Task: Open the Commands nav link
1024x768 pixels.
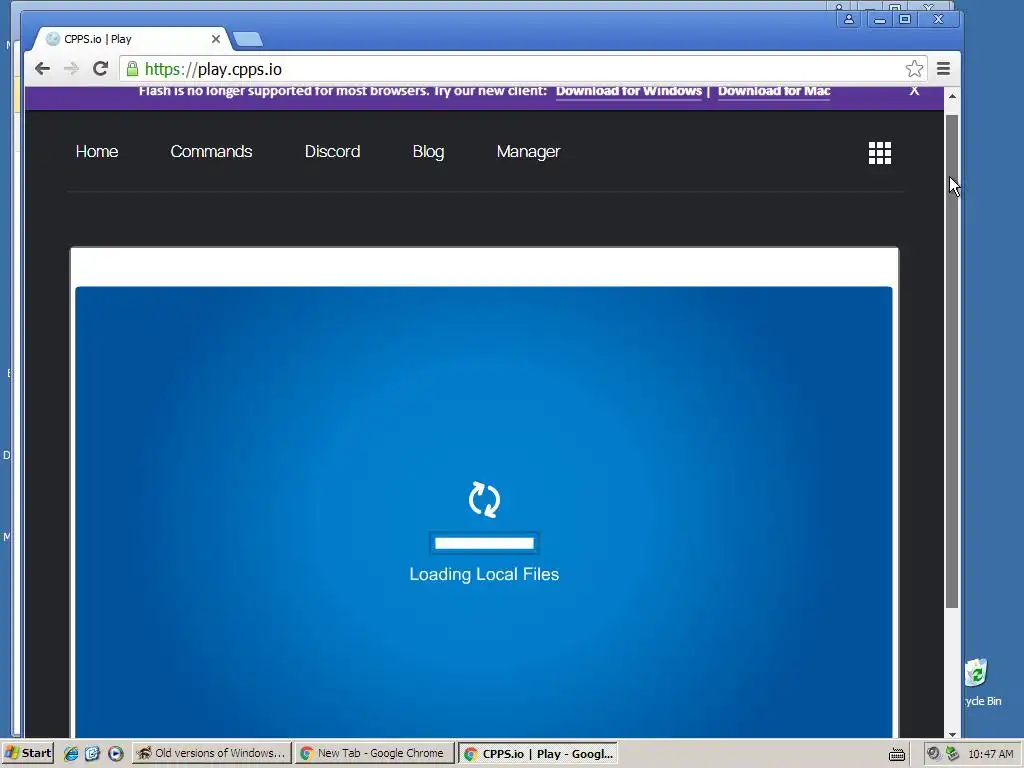Action: (x=211, y=152)
